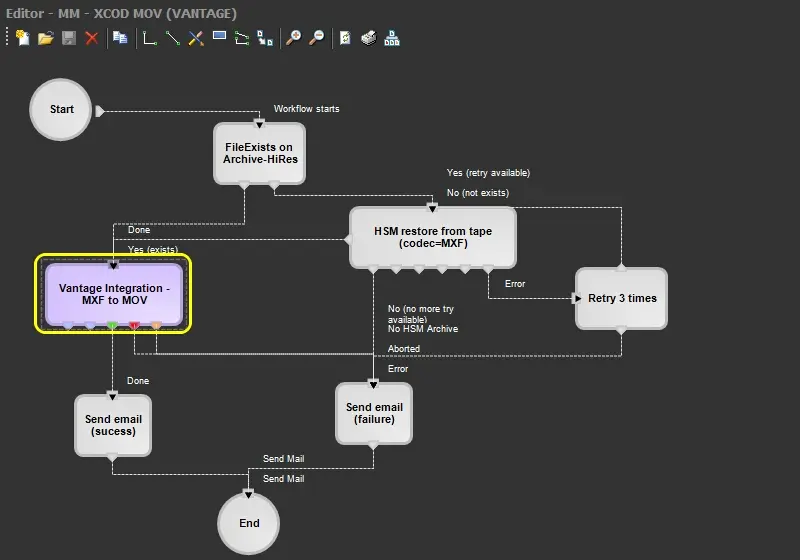Select the blue rectangle node tool

[x=219, y=38]
